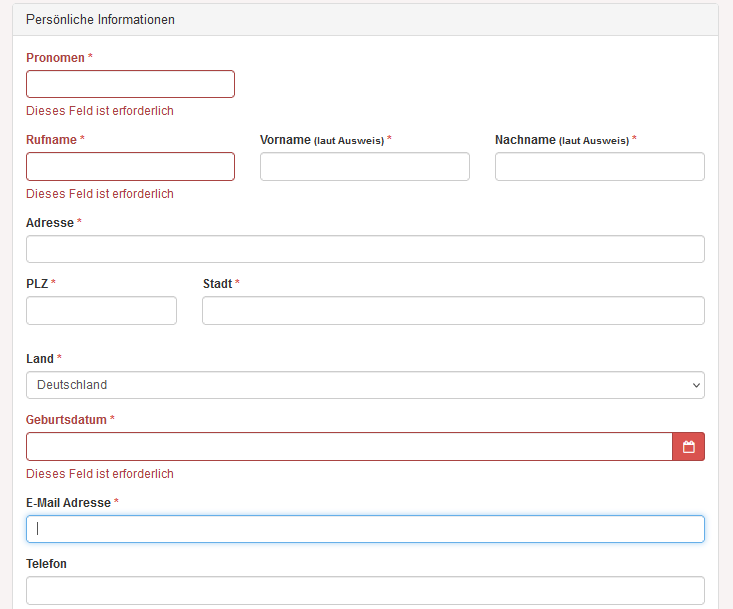This screenshot has width=733, height=609.
Task: Click into the Telefon input field
Action: 365,590
